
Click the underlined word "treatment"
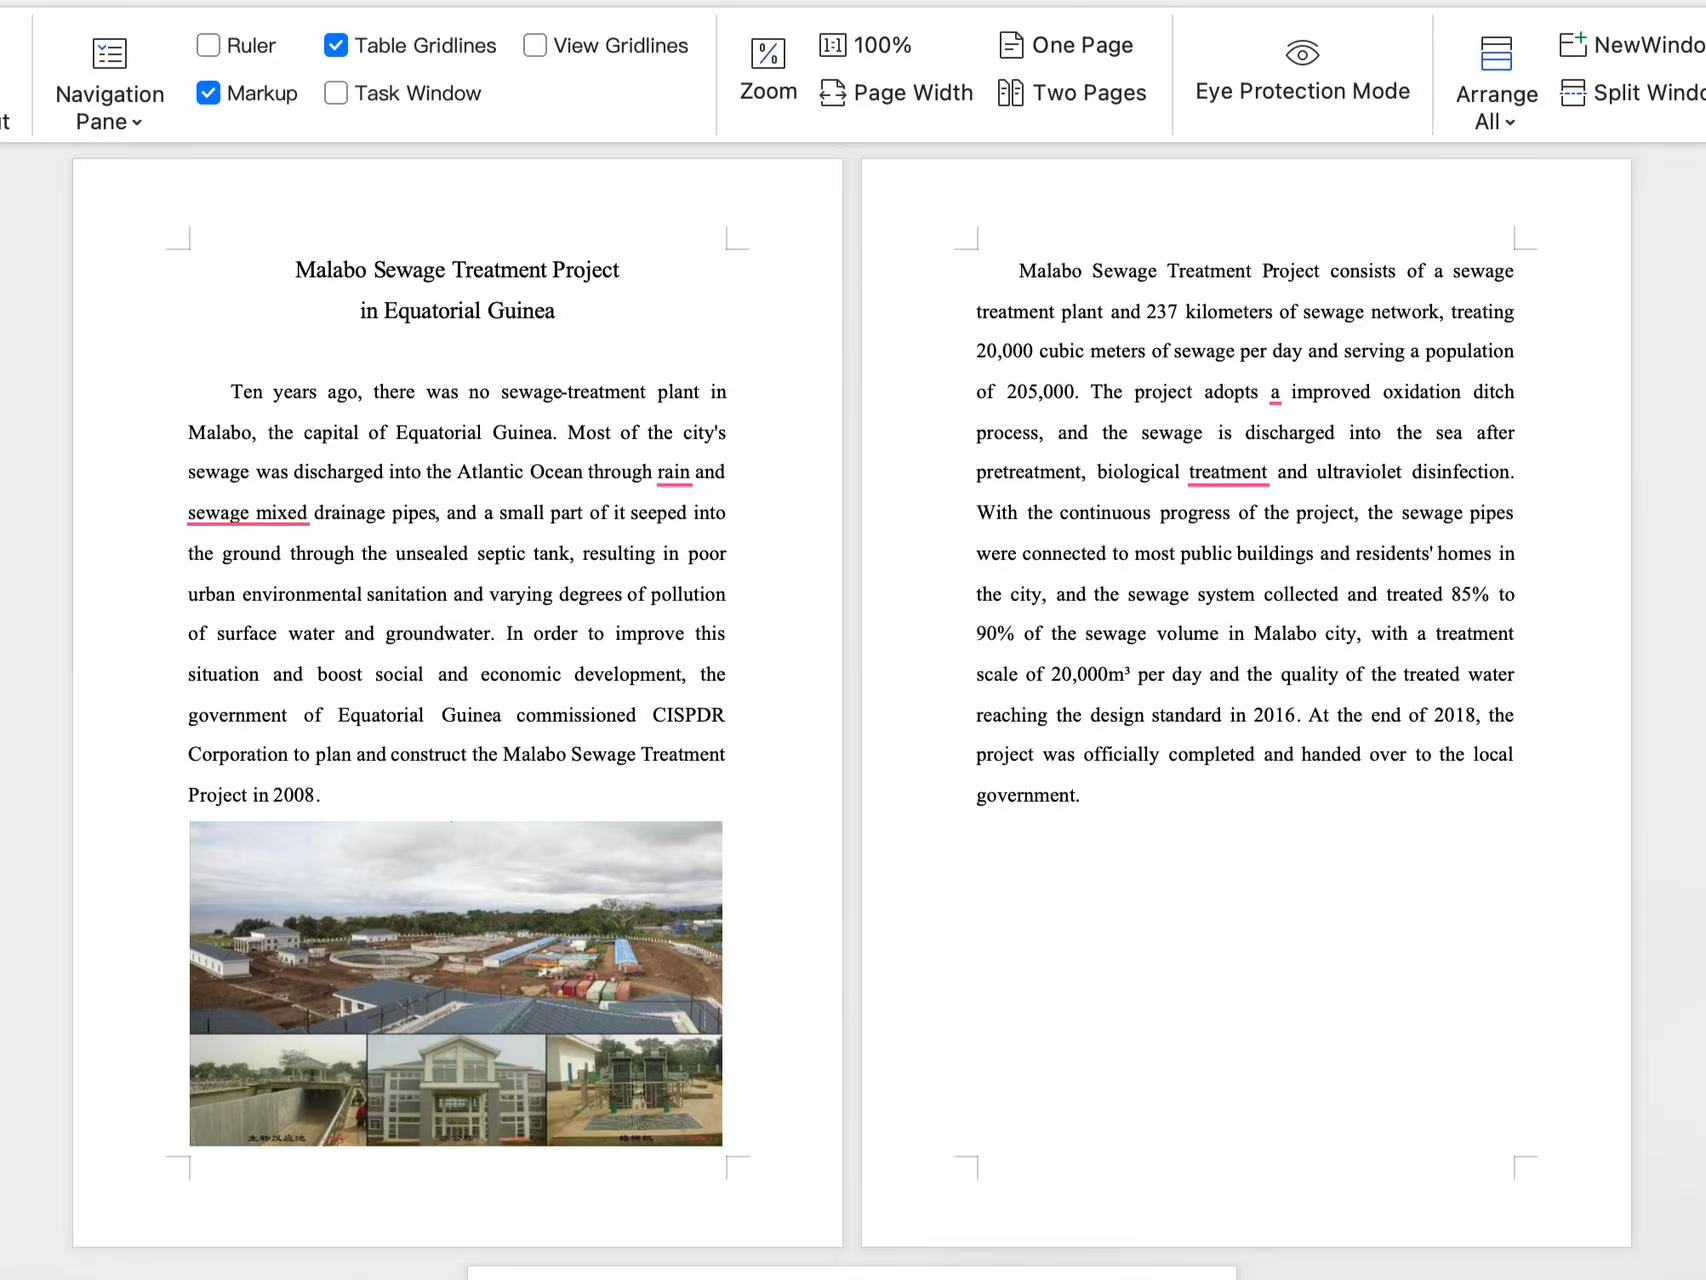(x=1228, y=472)
